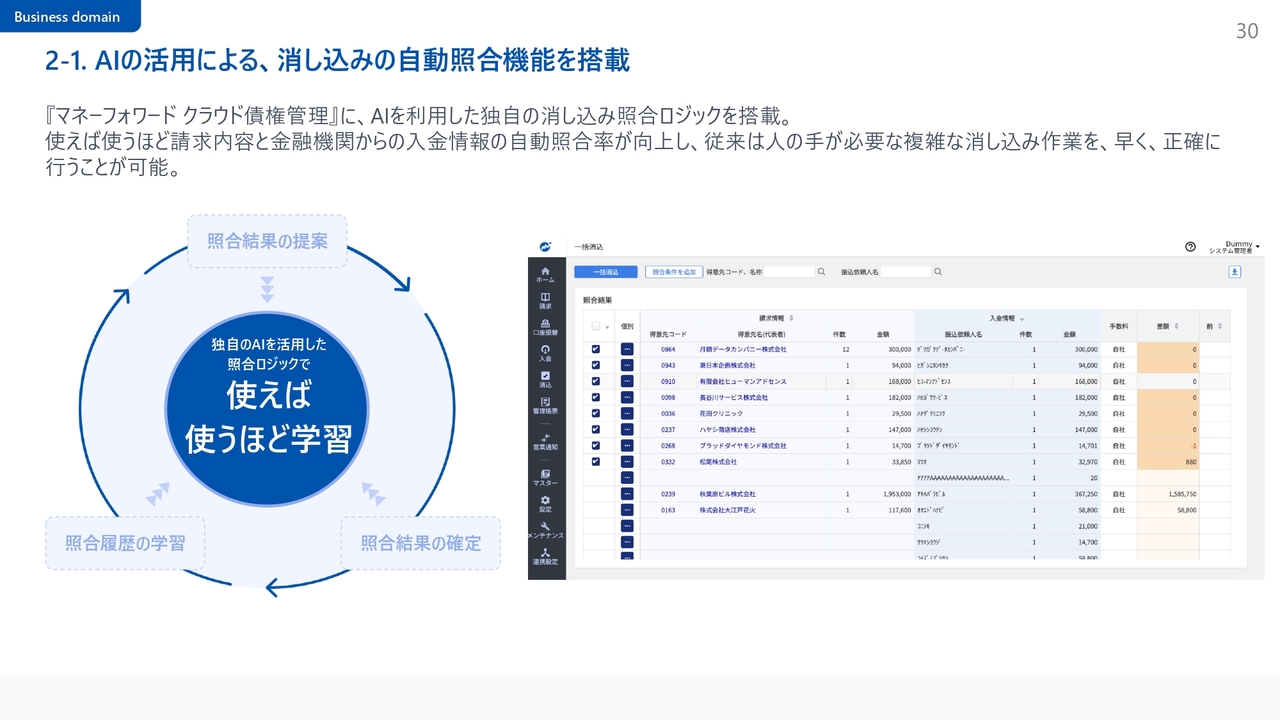Uncheck the checkbox for row 0332
Screen dimensions: 1280x720
[x=596, y=462]
